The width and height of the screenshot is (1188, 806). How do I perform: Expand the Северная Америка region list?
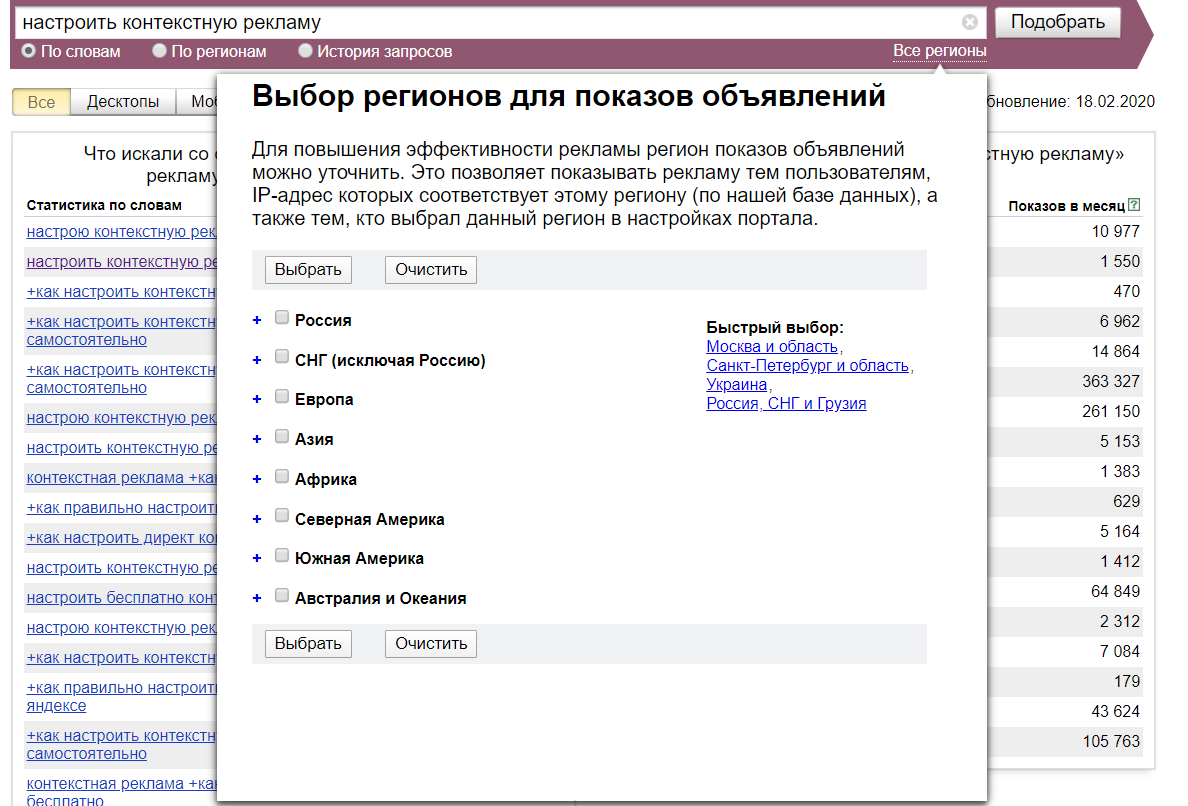257,519
